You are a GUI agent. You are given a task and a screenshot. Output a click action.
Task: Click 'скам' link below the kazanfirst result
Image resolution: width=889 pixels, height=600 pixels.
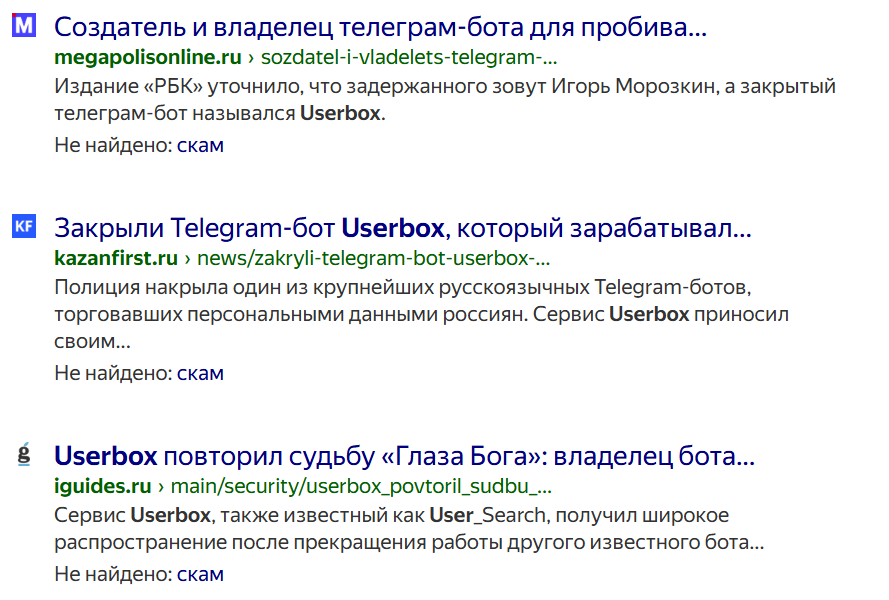point(200,372)
